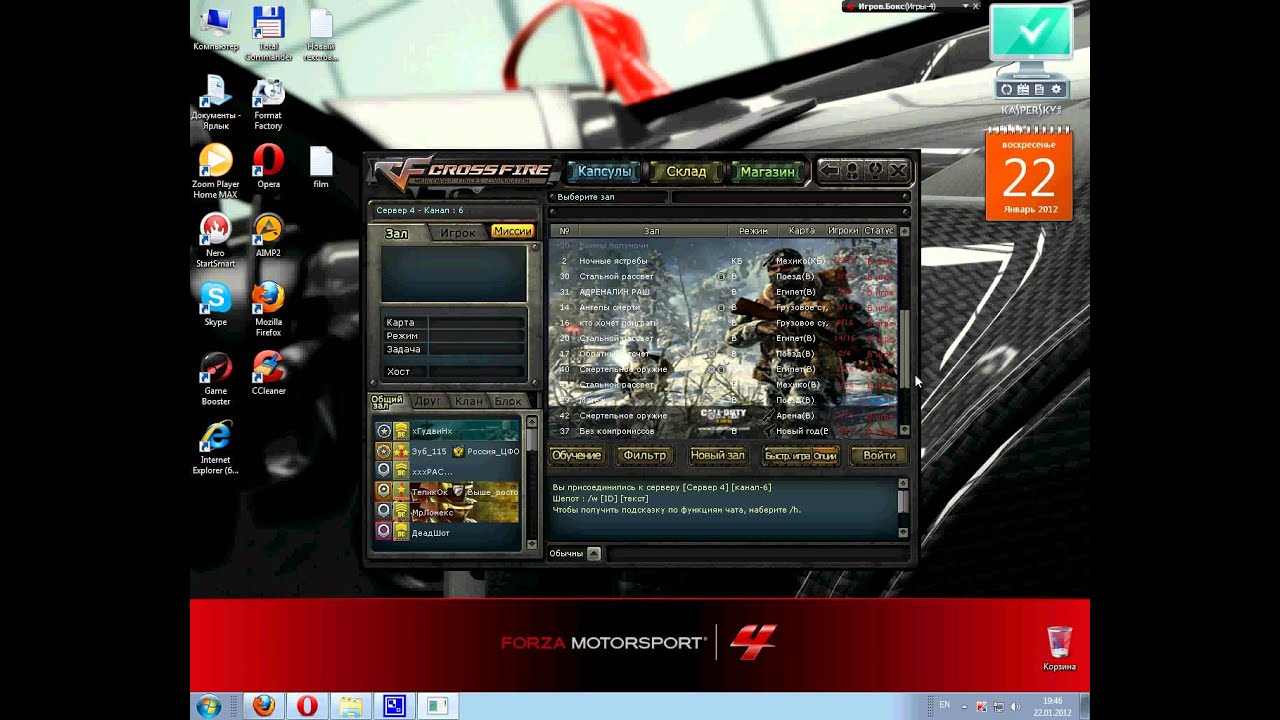Image resolution: width=1280 pixels, height=720 pixels.
Task: Open Корзина recycle bin on desktop
Action: pos(1059,648)
